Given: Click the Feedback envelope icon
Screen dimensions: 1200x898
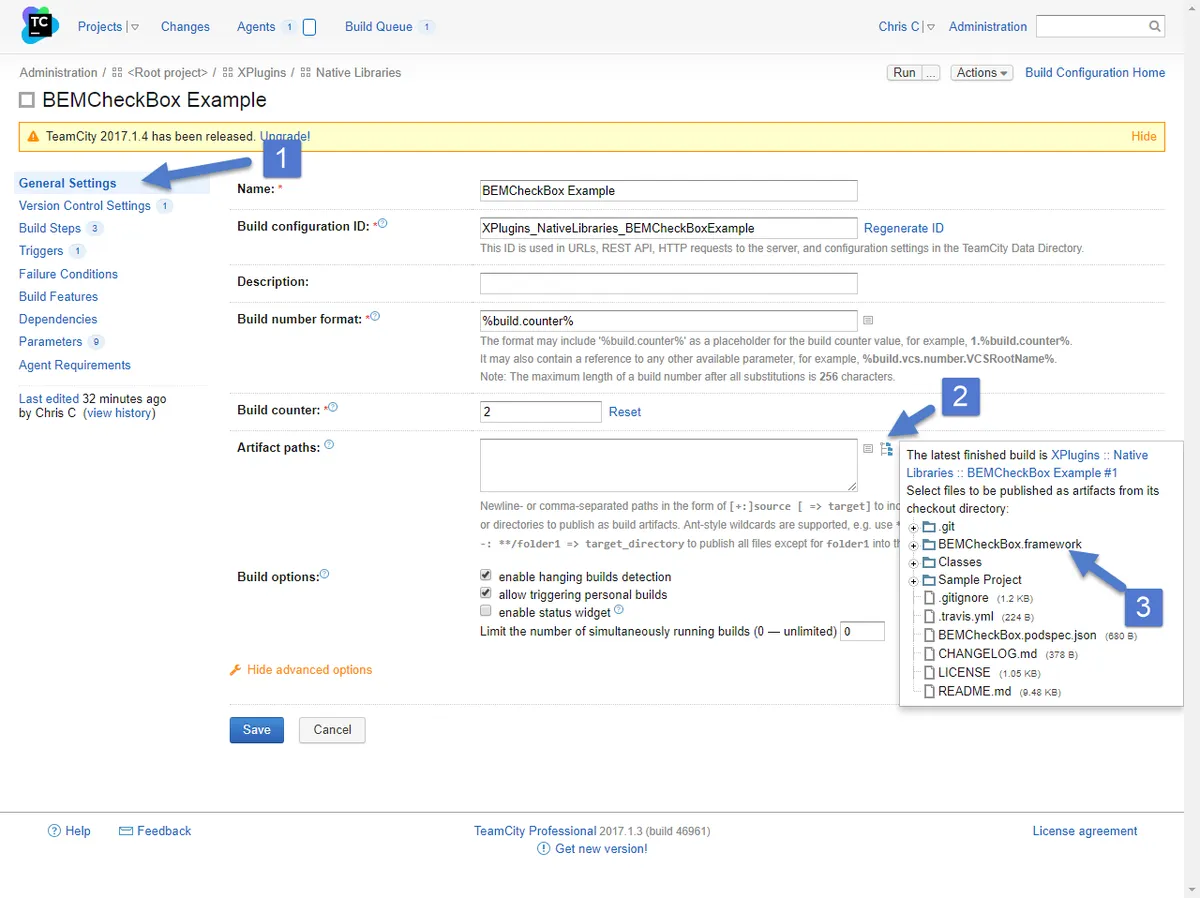Looking at the screenshot, I should pyautogui.click(x=126, y=831).
